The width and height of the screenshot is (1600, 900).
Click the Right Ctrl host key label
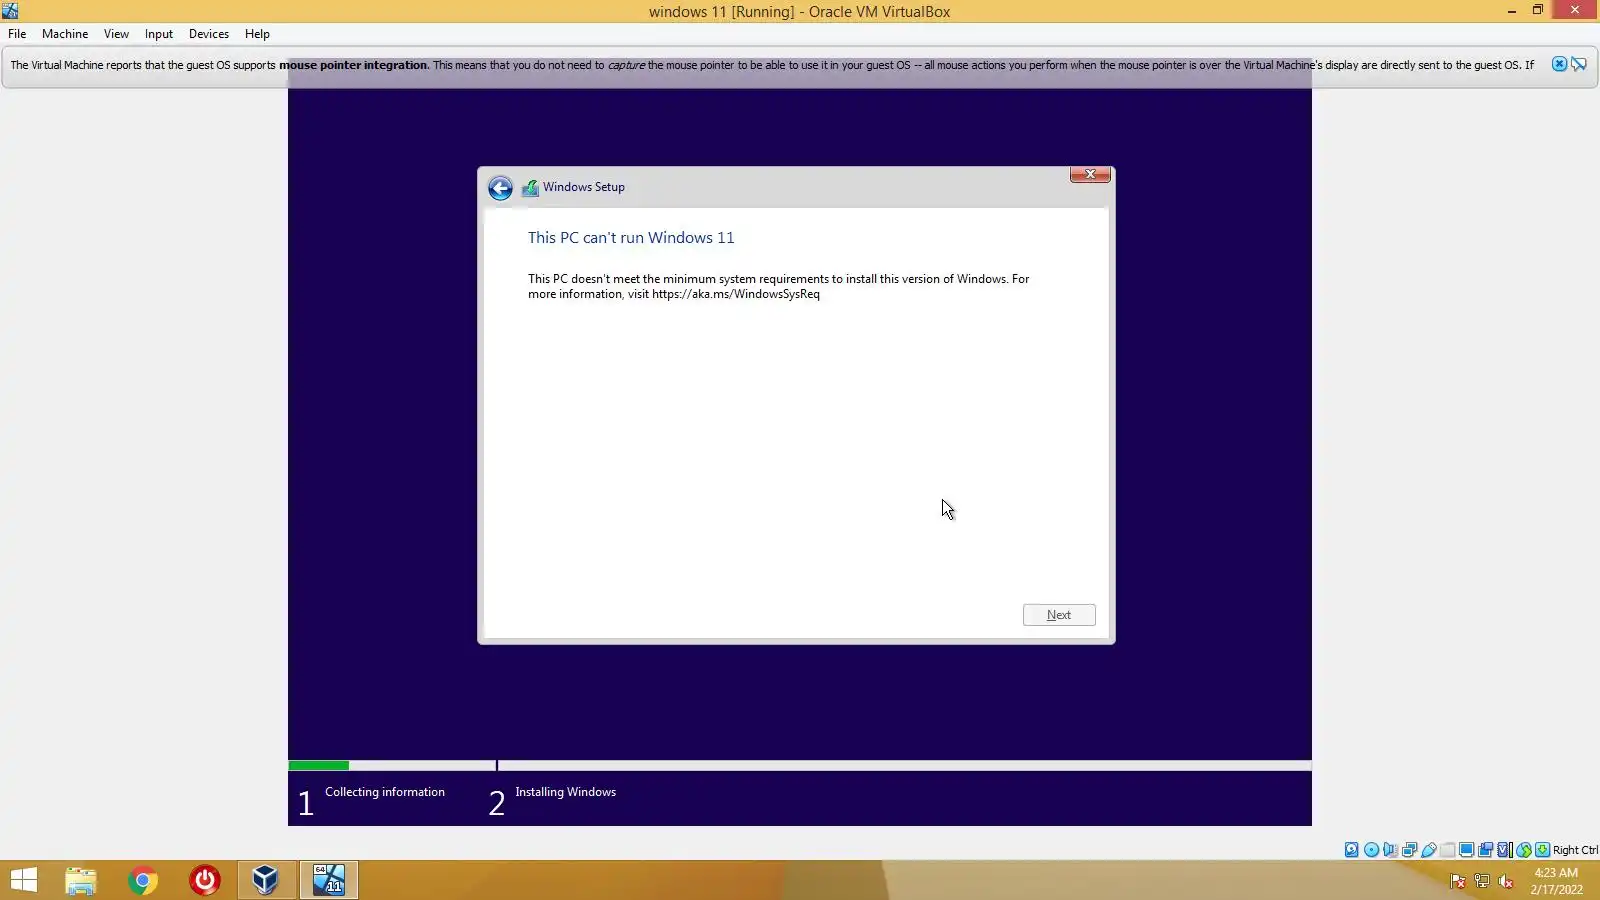point(1575,850)
